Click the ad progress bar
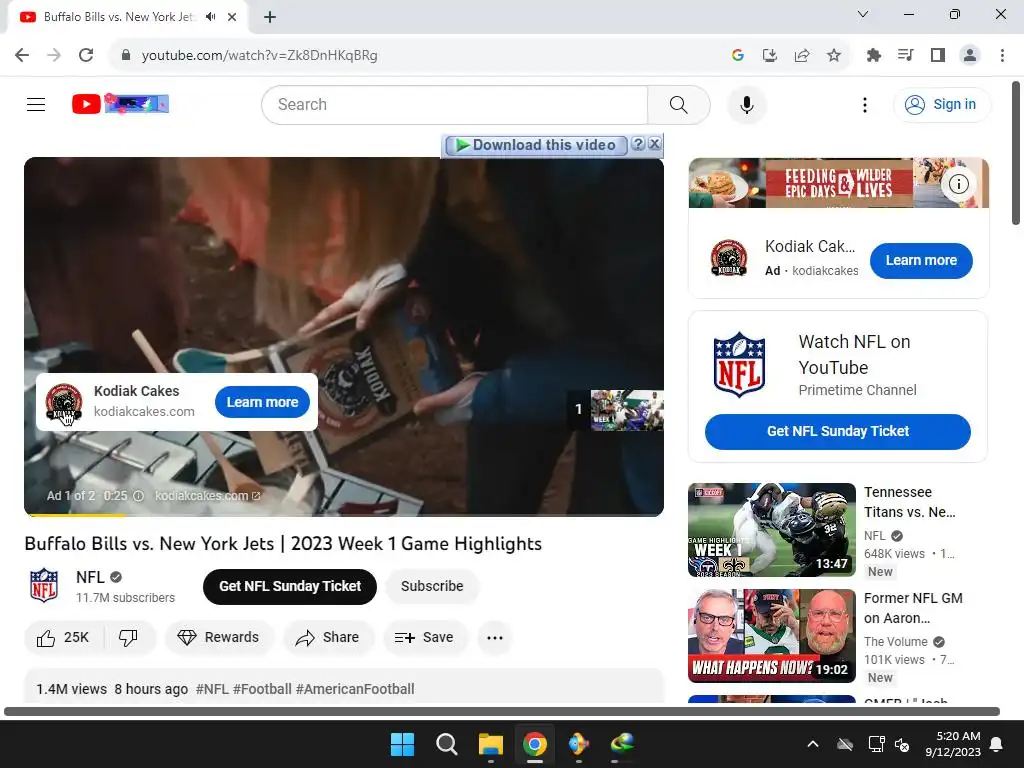 (344, 515)
